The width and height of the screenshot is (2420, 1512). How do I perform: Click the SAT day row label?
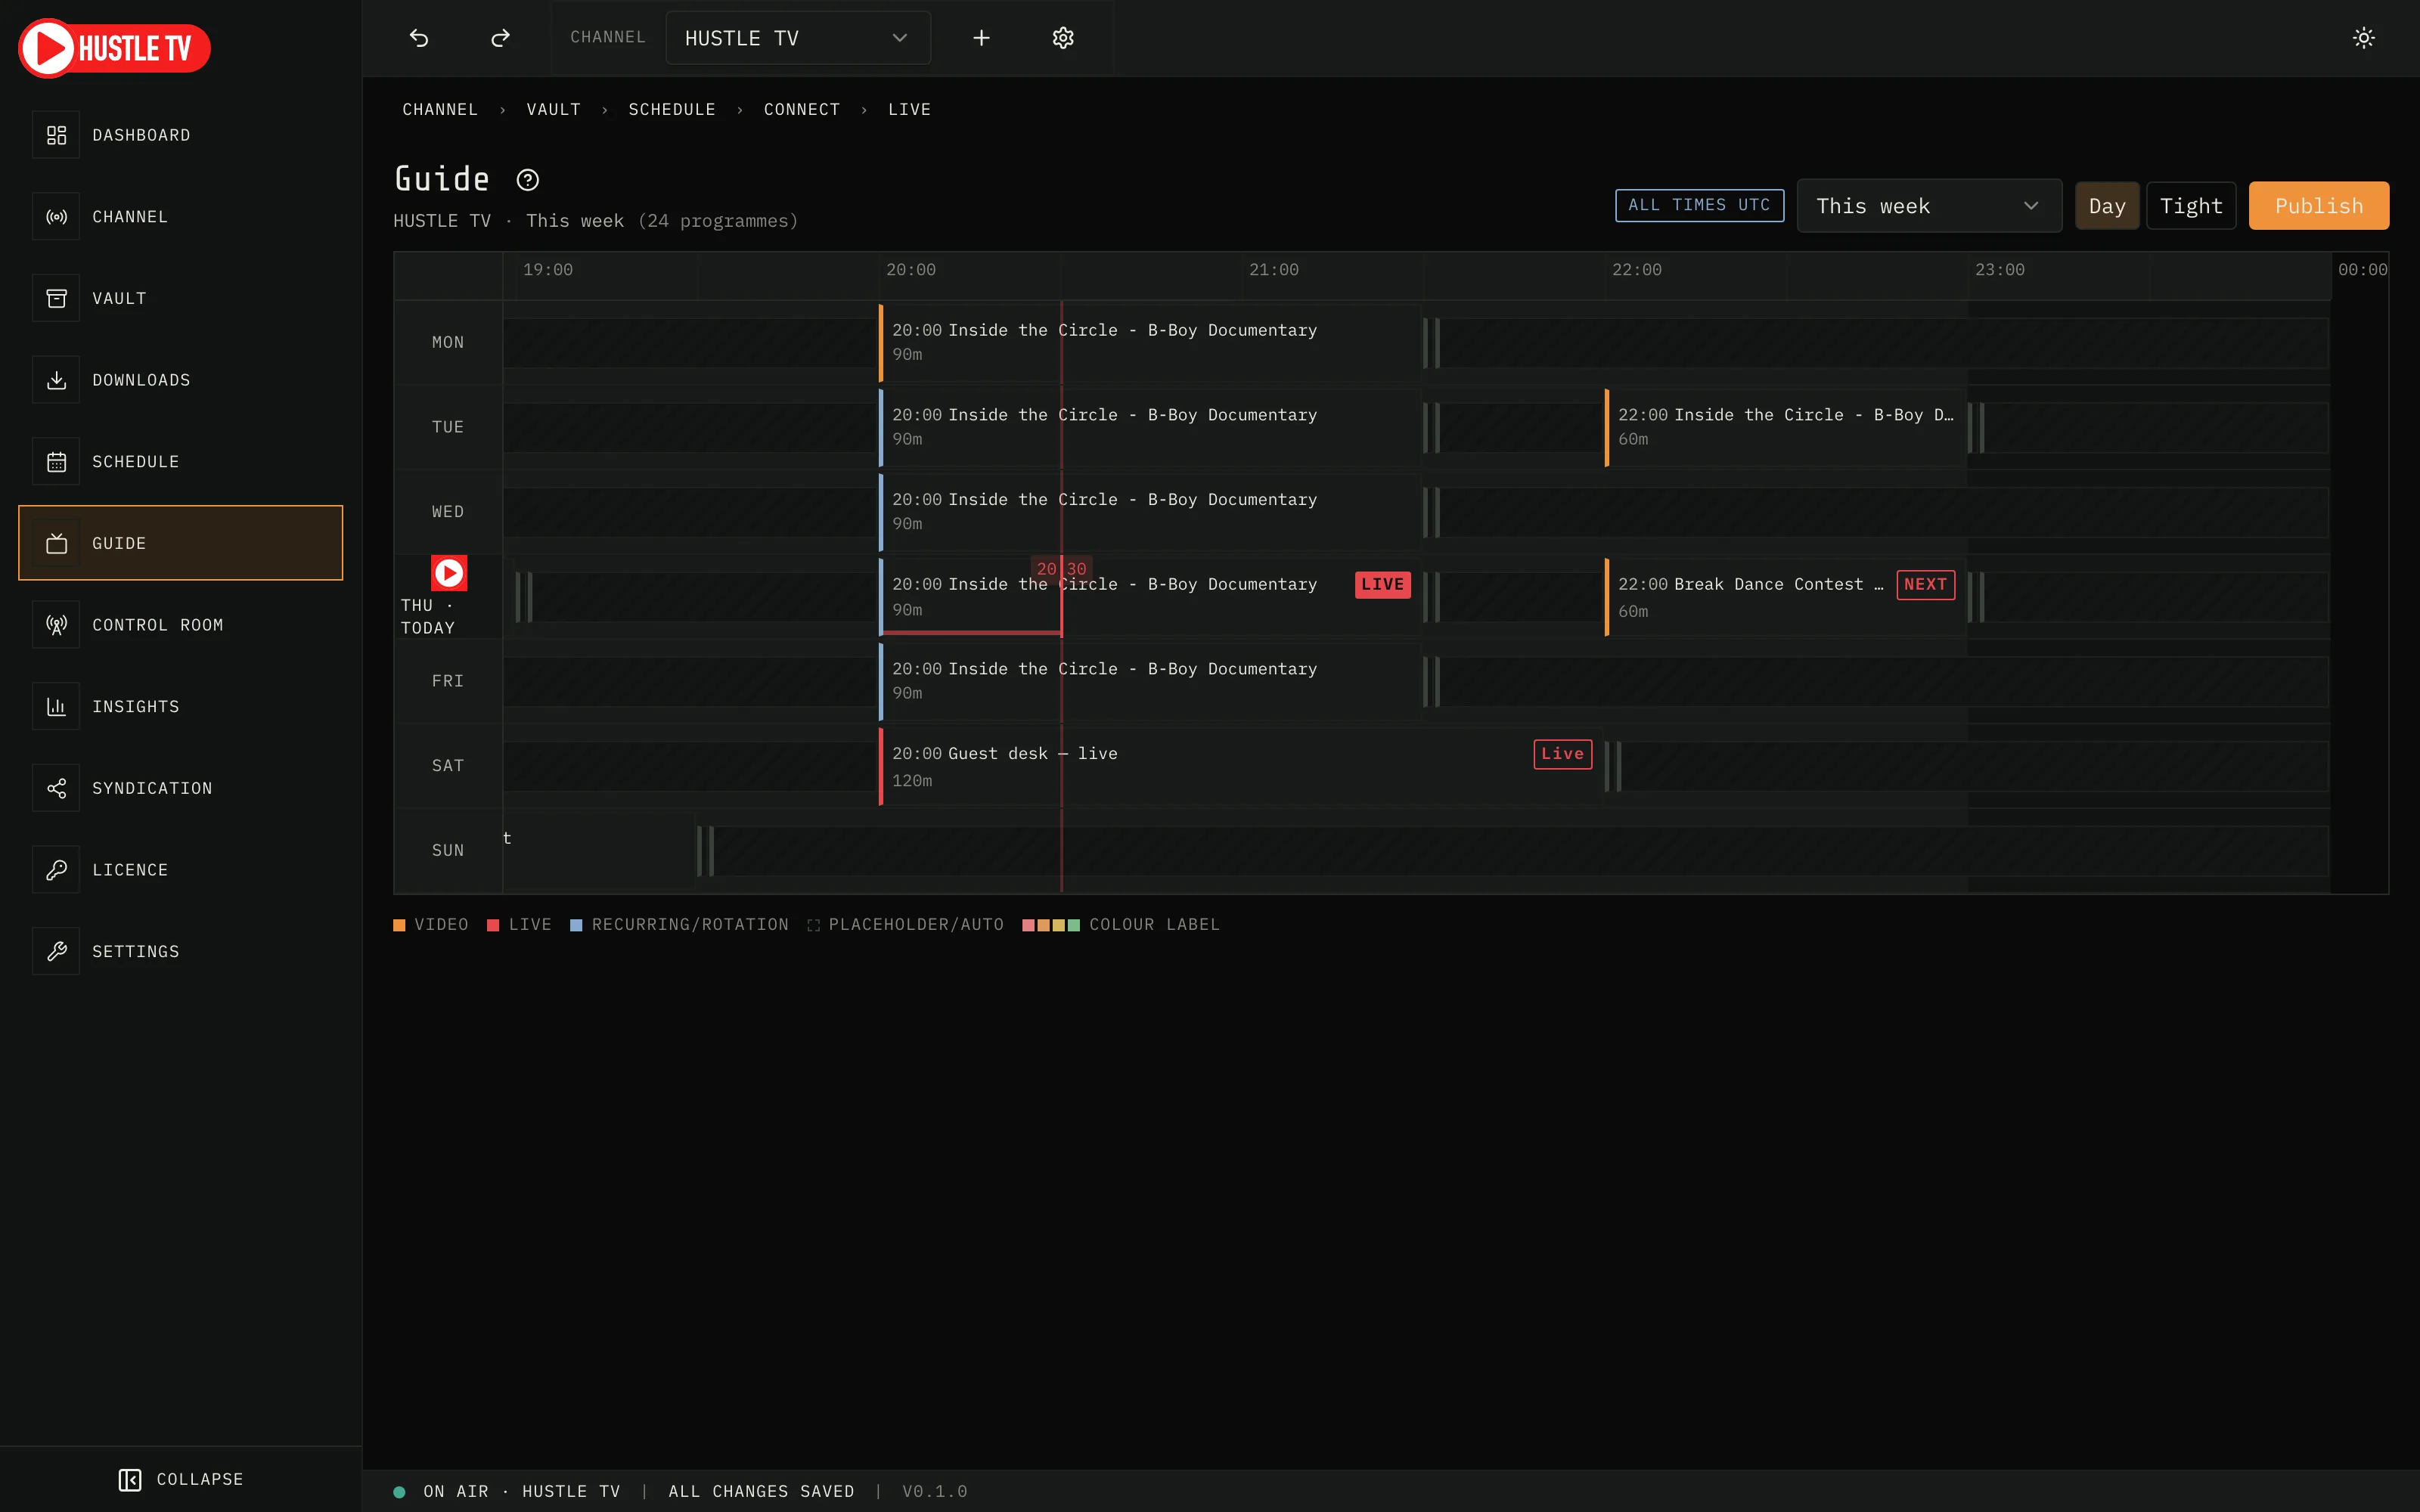click(448, 766)
